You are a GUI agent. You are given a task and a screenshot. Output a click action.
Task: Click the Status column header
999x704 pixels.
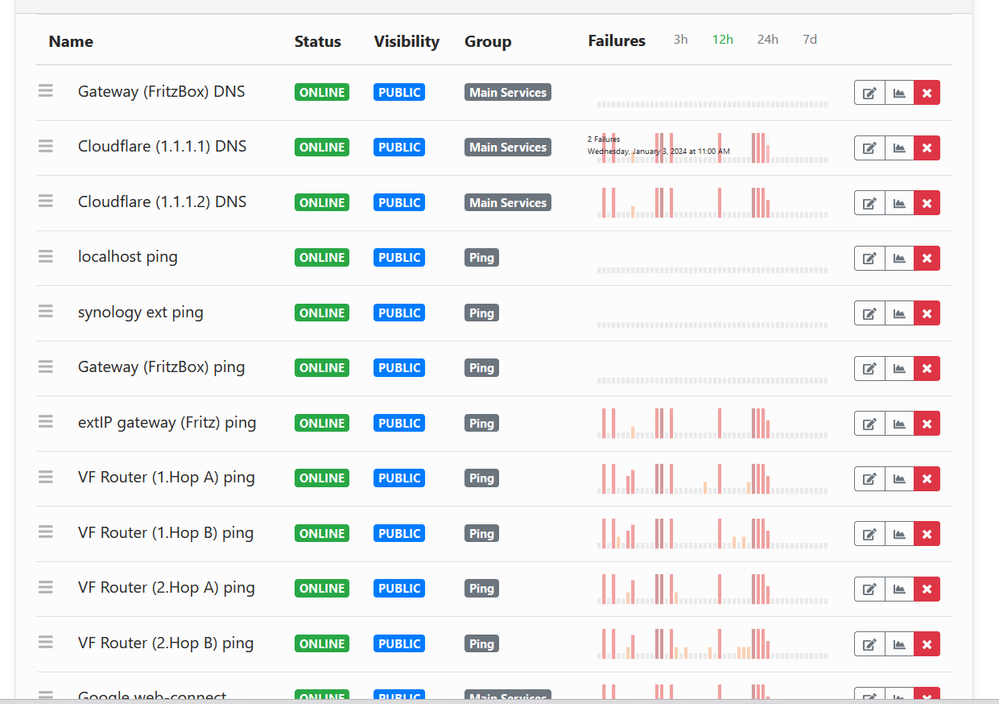tap(317, 41)
